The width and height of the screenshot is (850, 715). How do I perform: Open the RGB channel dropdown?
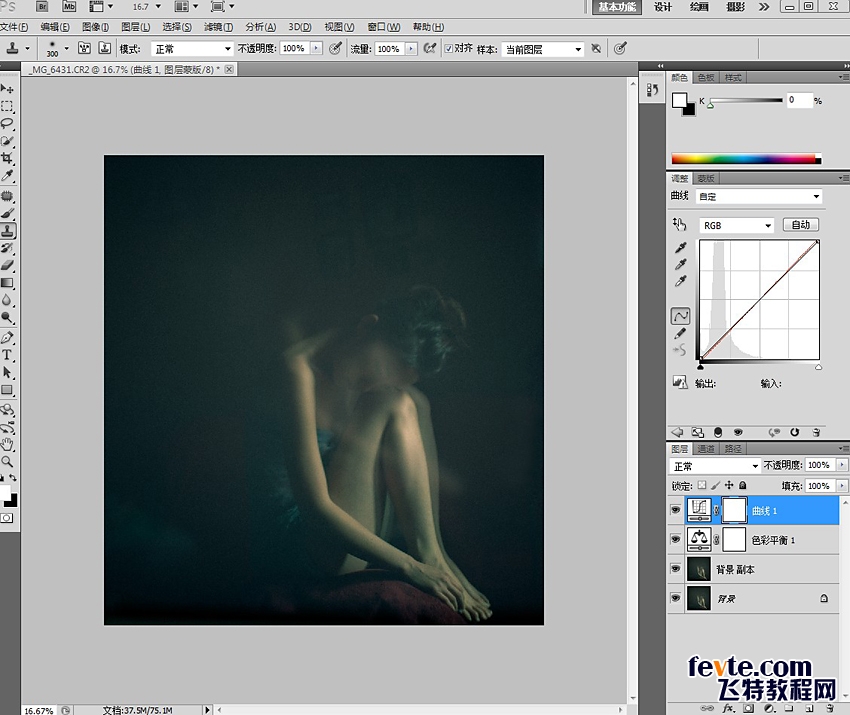click(736, 225)
